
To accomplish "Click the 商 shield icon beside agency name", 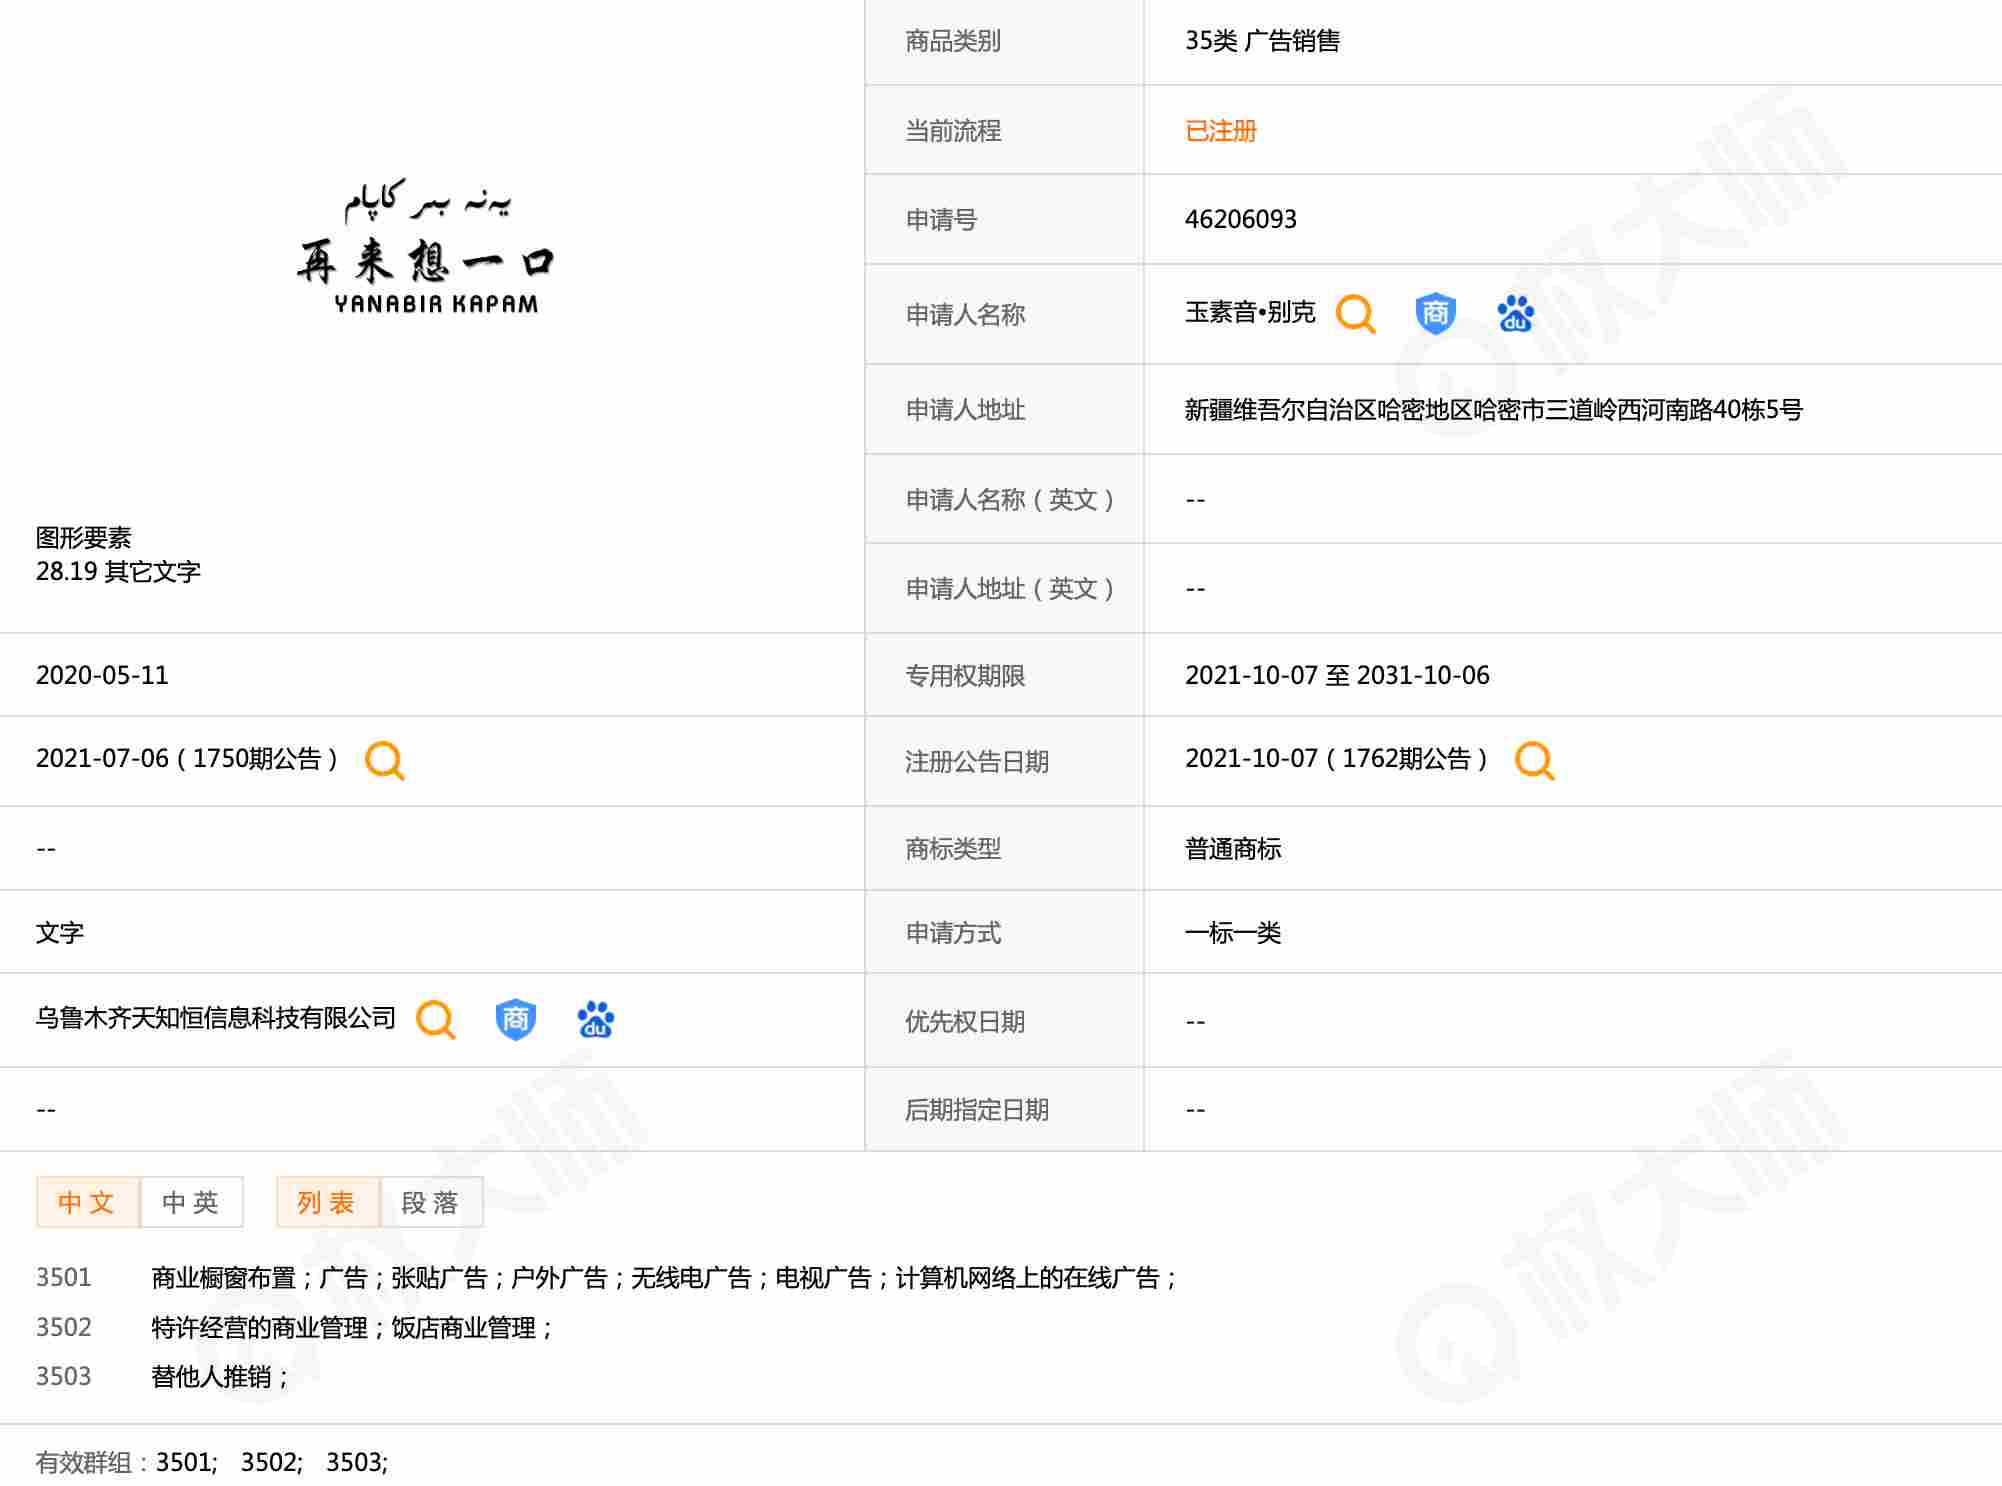I will pyautogui.click(x=515, y=1019).
